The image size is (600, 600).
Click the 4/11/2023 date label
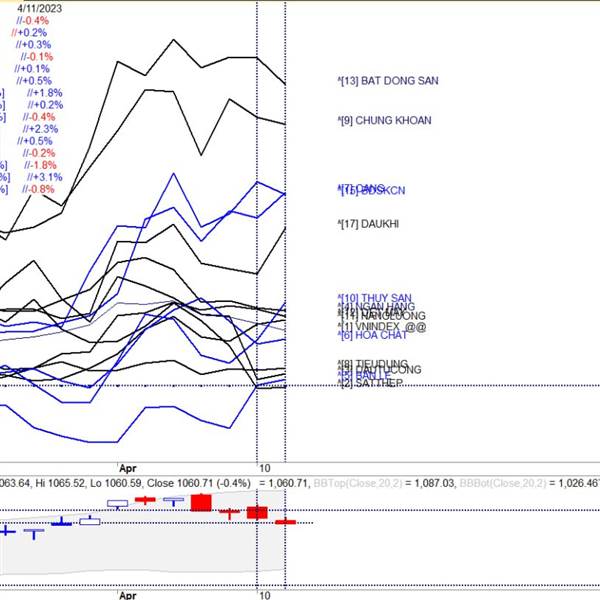coord(39,8)
